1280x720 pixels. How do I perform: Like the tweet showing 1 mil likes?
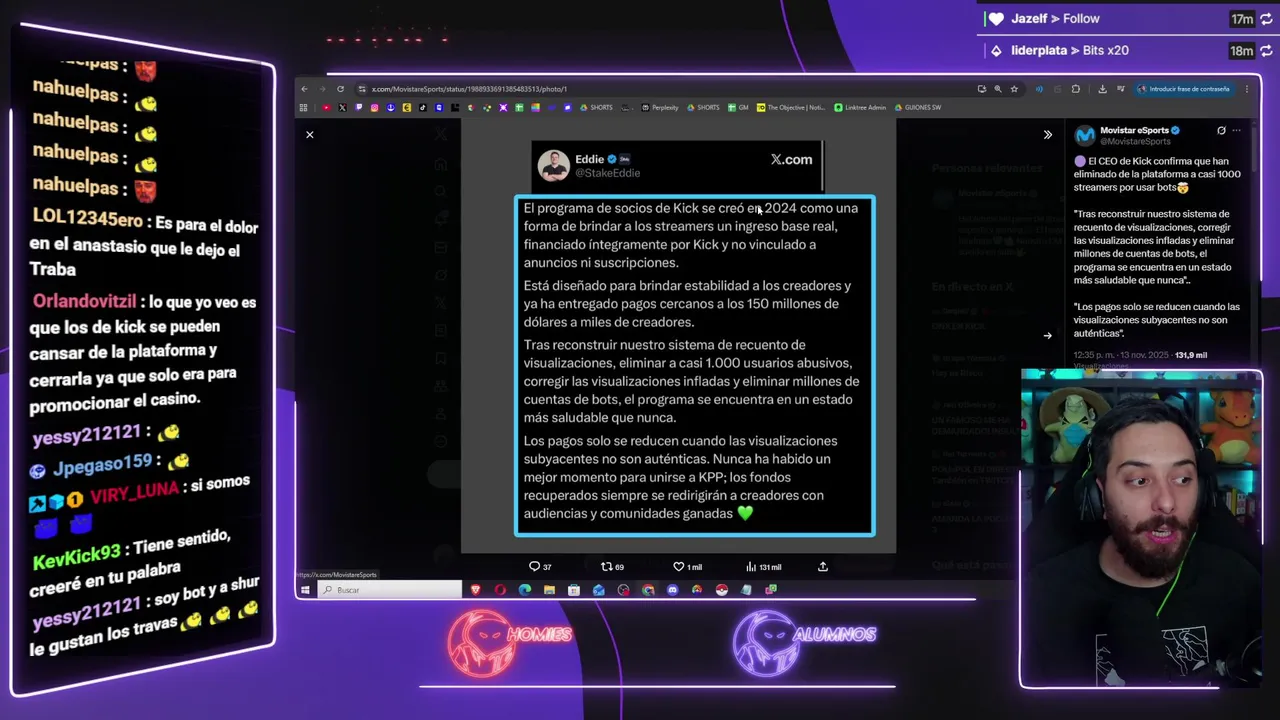[x=687, y=567]
